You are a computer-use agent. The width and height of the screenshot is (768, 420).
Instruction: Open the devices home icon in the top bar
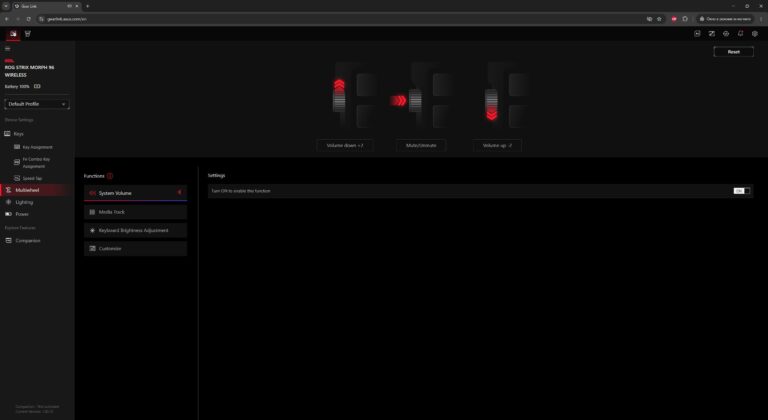13,34
